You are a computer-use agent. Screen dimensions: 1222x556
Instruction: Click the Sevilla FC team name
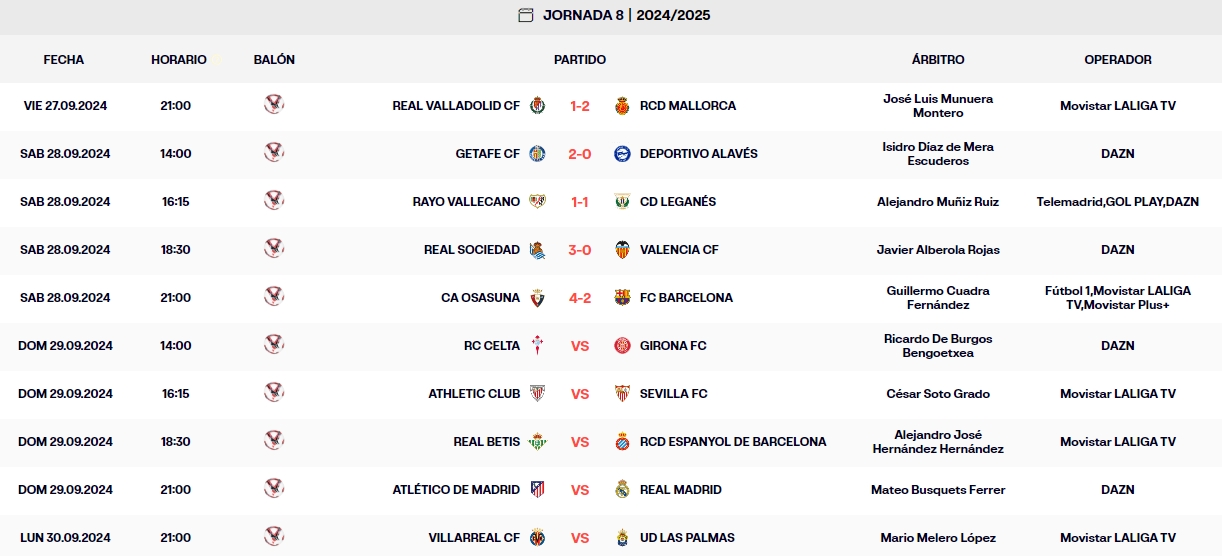click(x=673, y=394)
